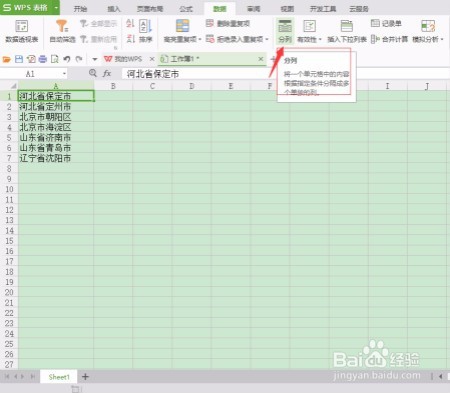The width and height of the screenshot is (450, 393).
Task: Expand the 模拟分析 dropdown arrow
Action: click(x=442, y=40)
